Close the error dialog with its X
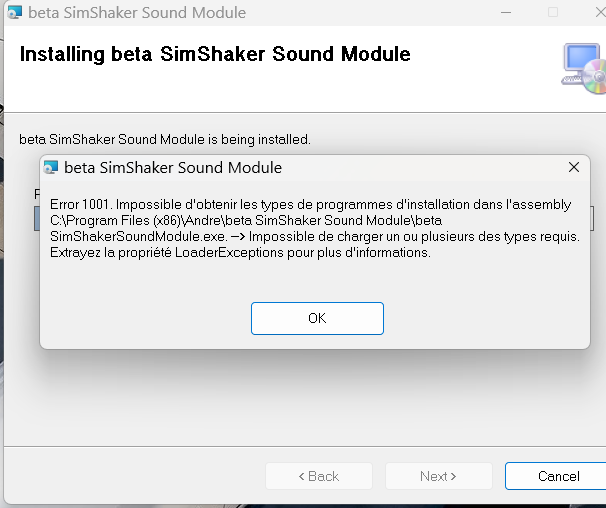 [574, 167]
